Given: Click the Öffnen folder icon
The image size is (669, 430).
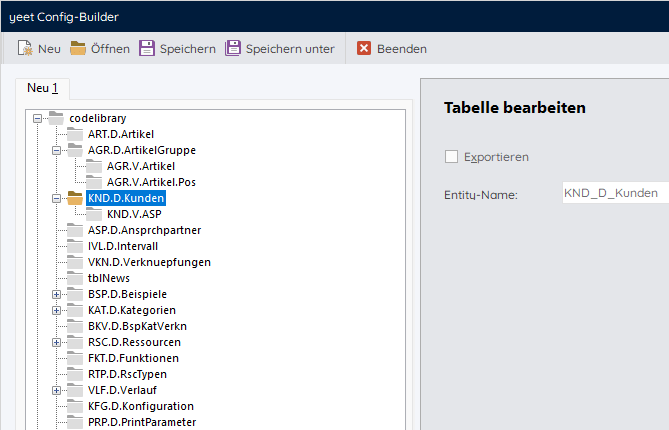Looking at the screenshot, I should 78,48.
